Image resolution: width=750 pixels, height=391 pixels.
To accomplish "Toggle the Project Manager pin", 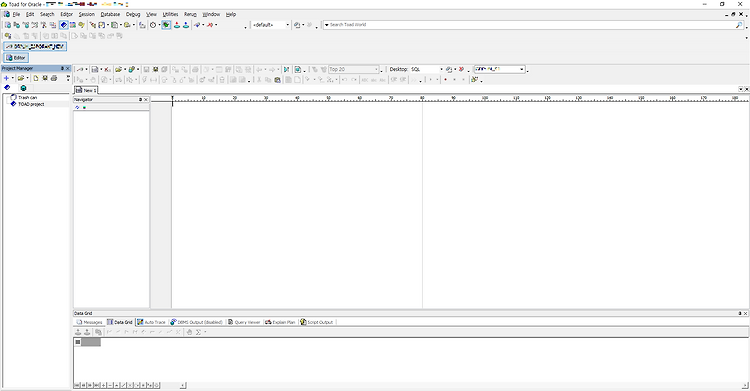I will pyautogui.click(x=62, y=68).
